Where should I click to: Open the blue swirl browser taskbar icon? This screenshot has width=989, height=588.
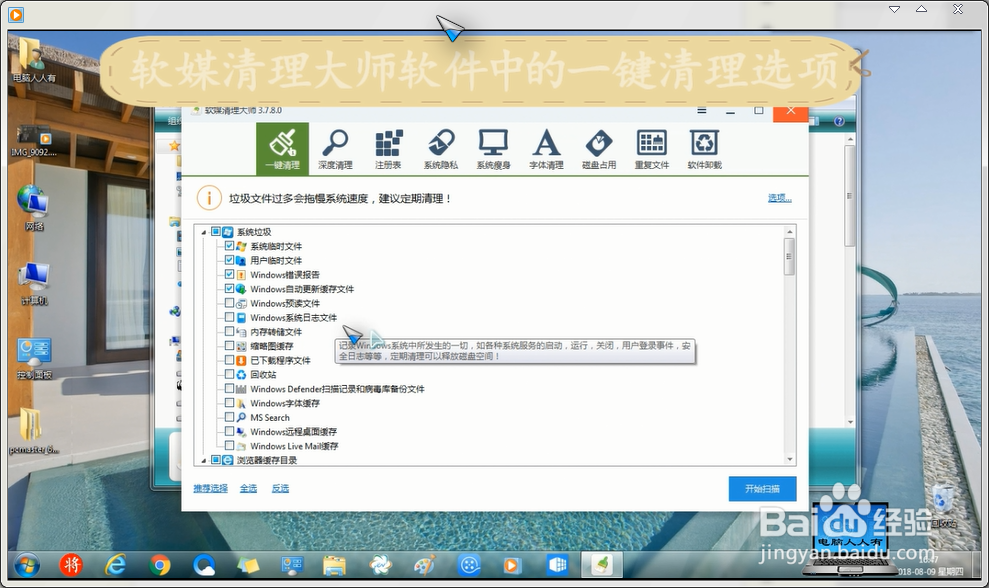203,565
